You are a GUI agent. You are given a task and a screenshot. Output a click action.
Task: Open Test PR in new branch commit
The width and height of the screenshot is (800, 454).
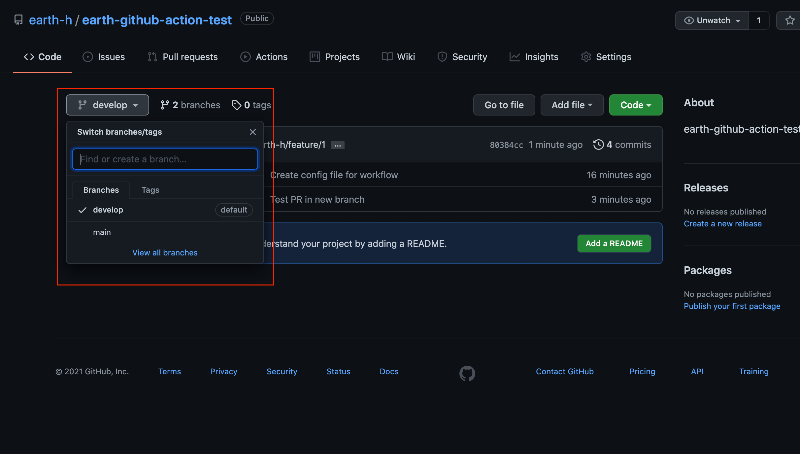pyautogui.click(x=317, y=200)
